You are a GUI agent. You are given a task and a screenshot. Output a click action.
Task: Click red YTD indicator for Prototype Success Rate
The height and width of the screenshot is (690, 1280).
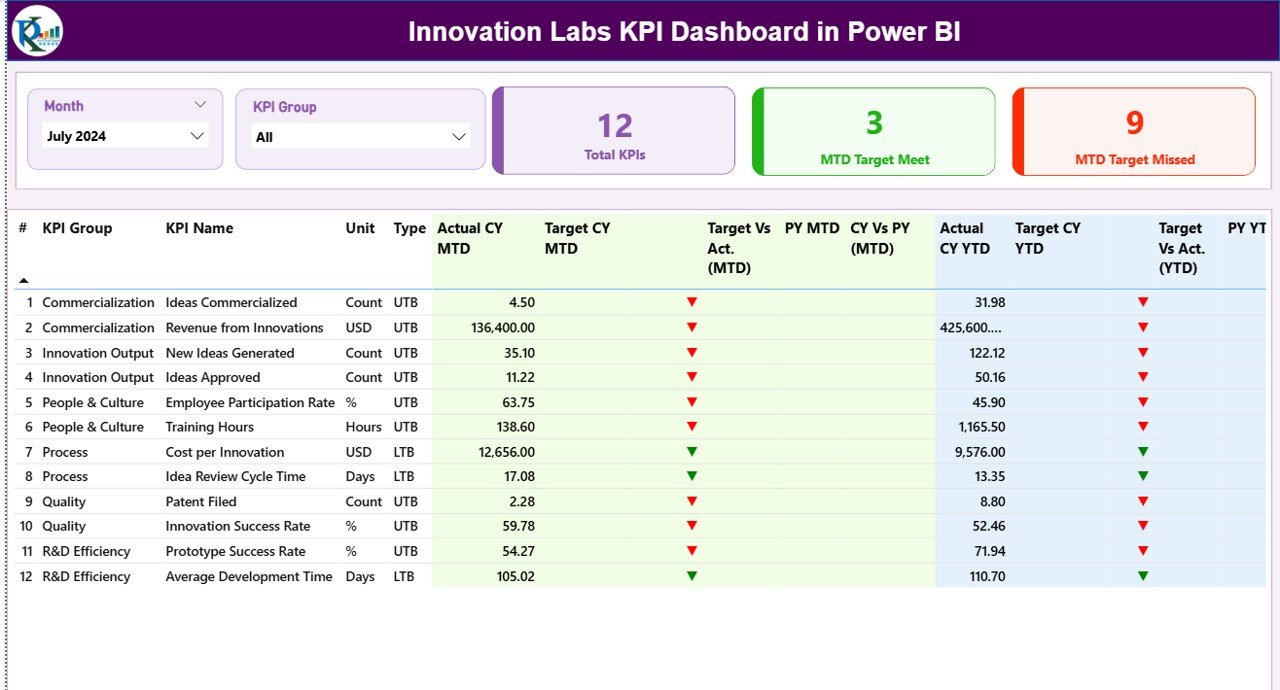tap(1142, 551)
